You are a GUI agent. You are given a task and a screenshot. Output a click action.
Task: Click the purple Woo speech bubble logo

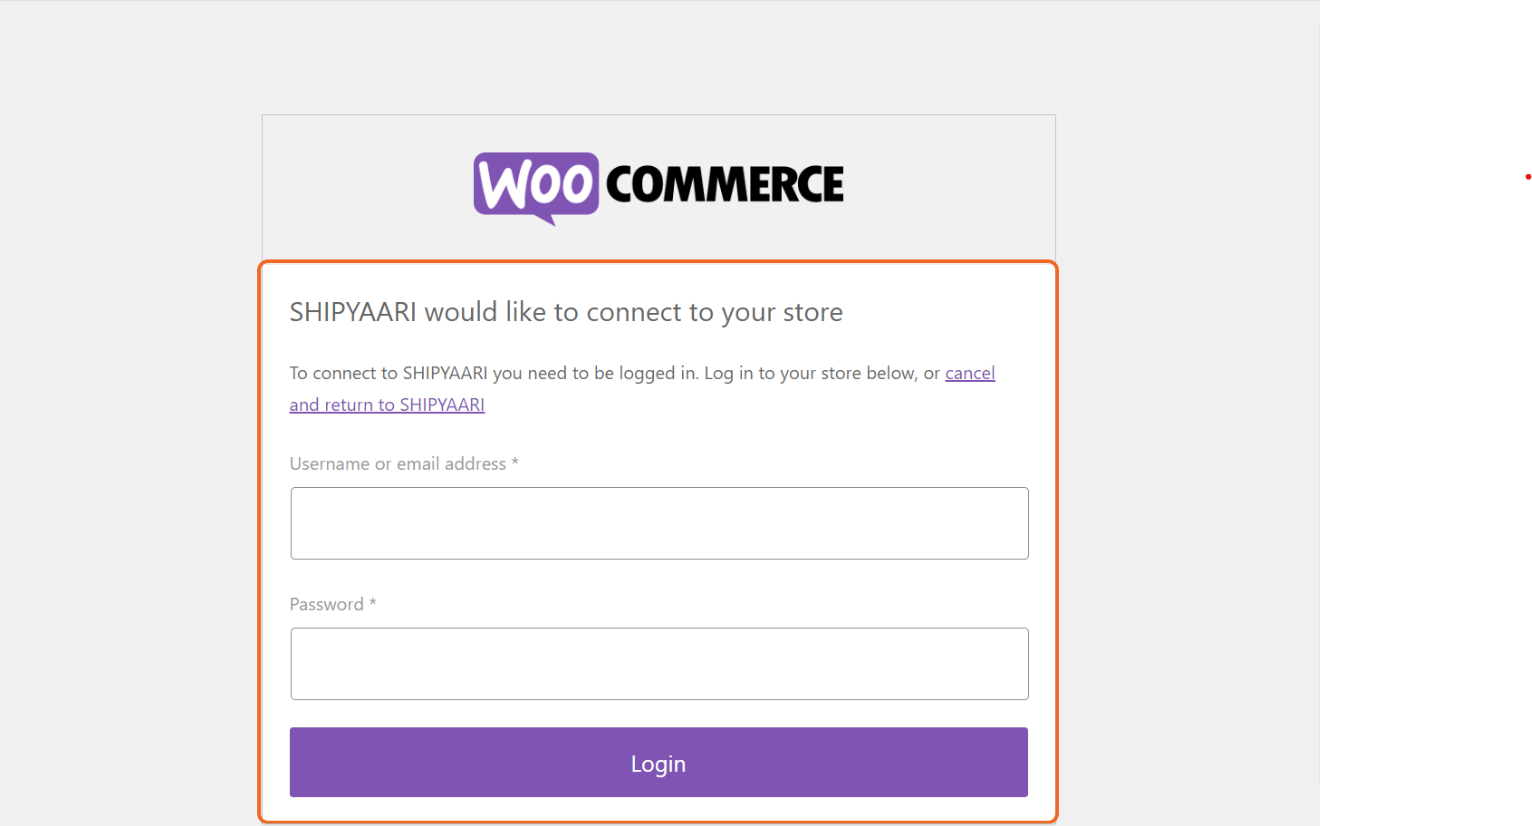point(535,186)
